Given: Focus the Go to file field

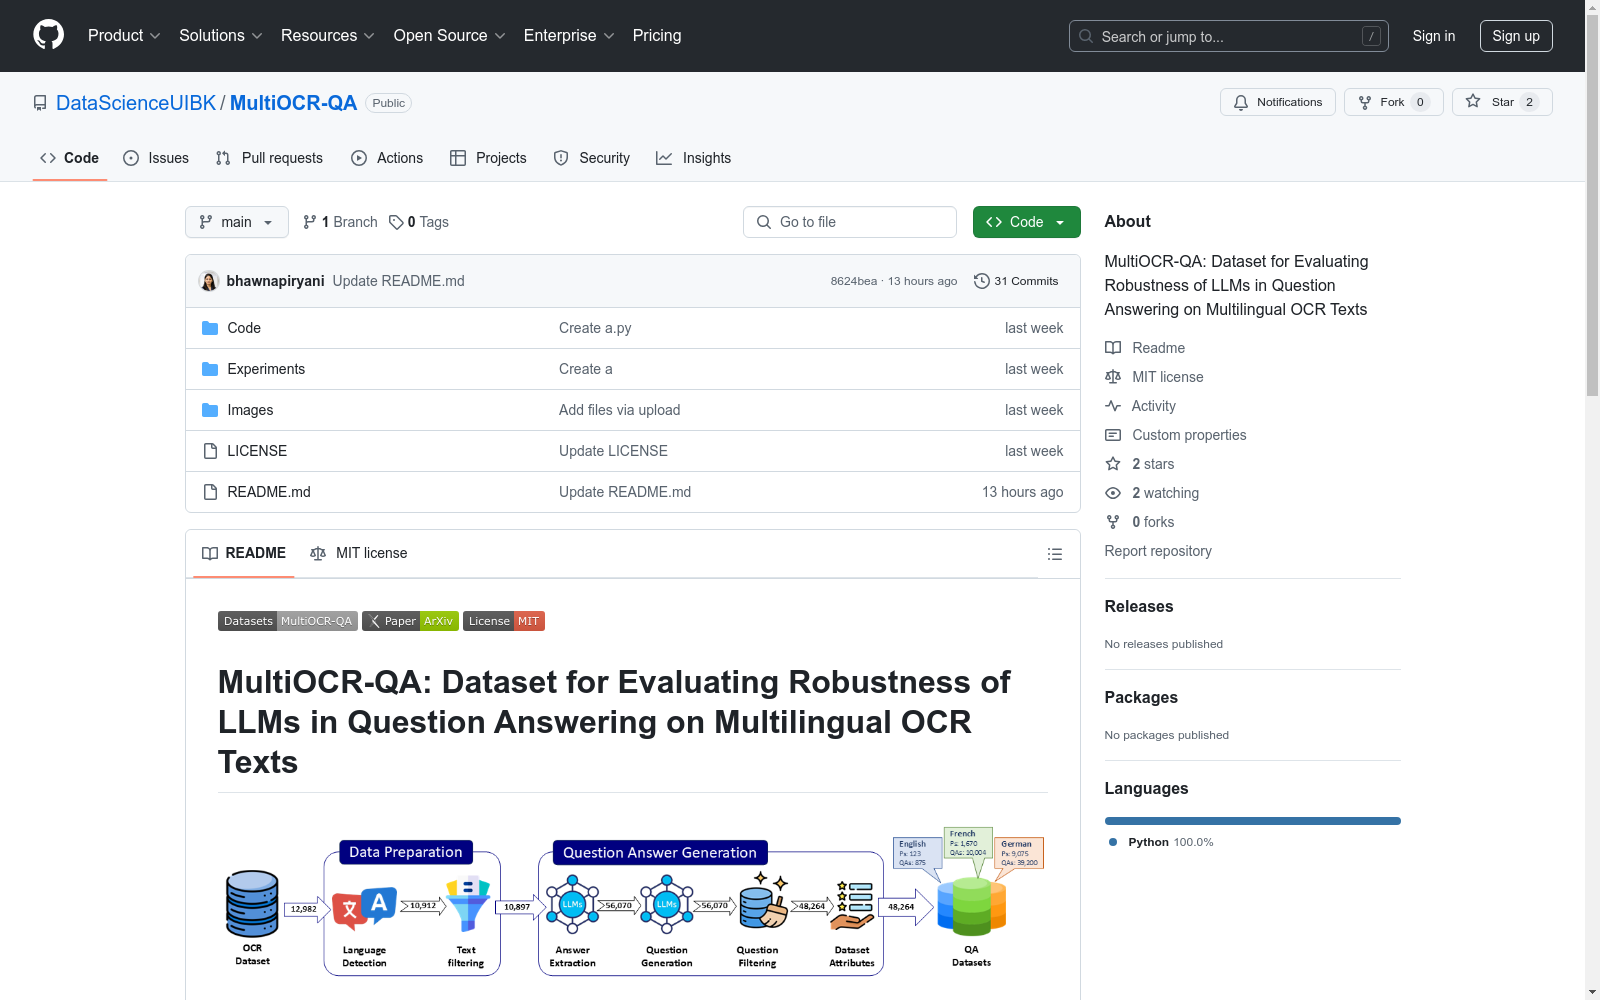Looking at the screenshot, I should (850, 222).
